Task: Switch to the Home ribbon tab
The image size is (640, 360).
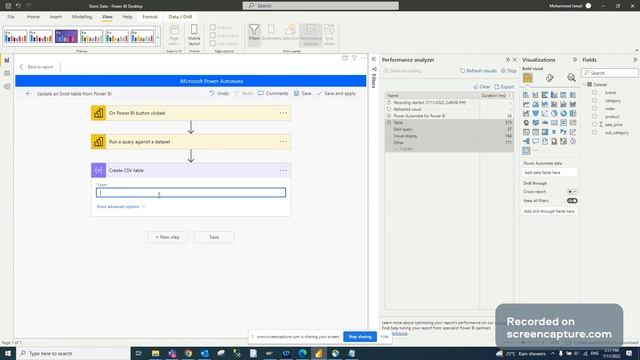Action: coord(33,17)
